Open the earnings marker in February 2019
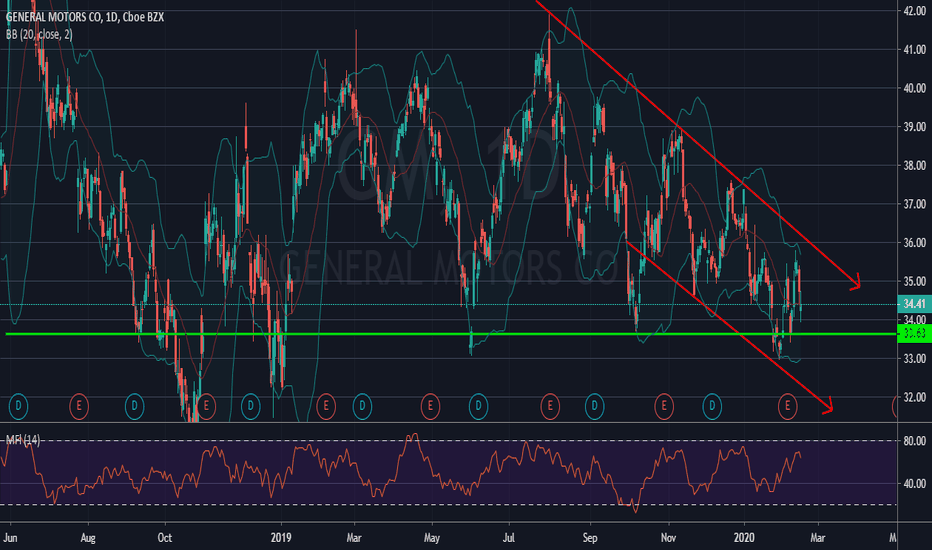Image resolution: width=932 pixels, height=550 pixels. [326, 407]
